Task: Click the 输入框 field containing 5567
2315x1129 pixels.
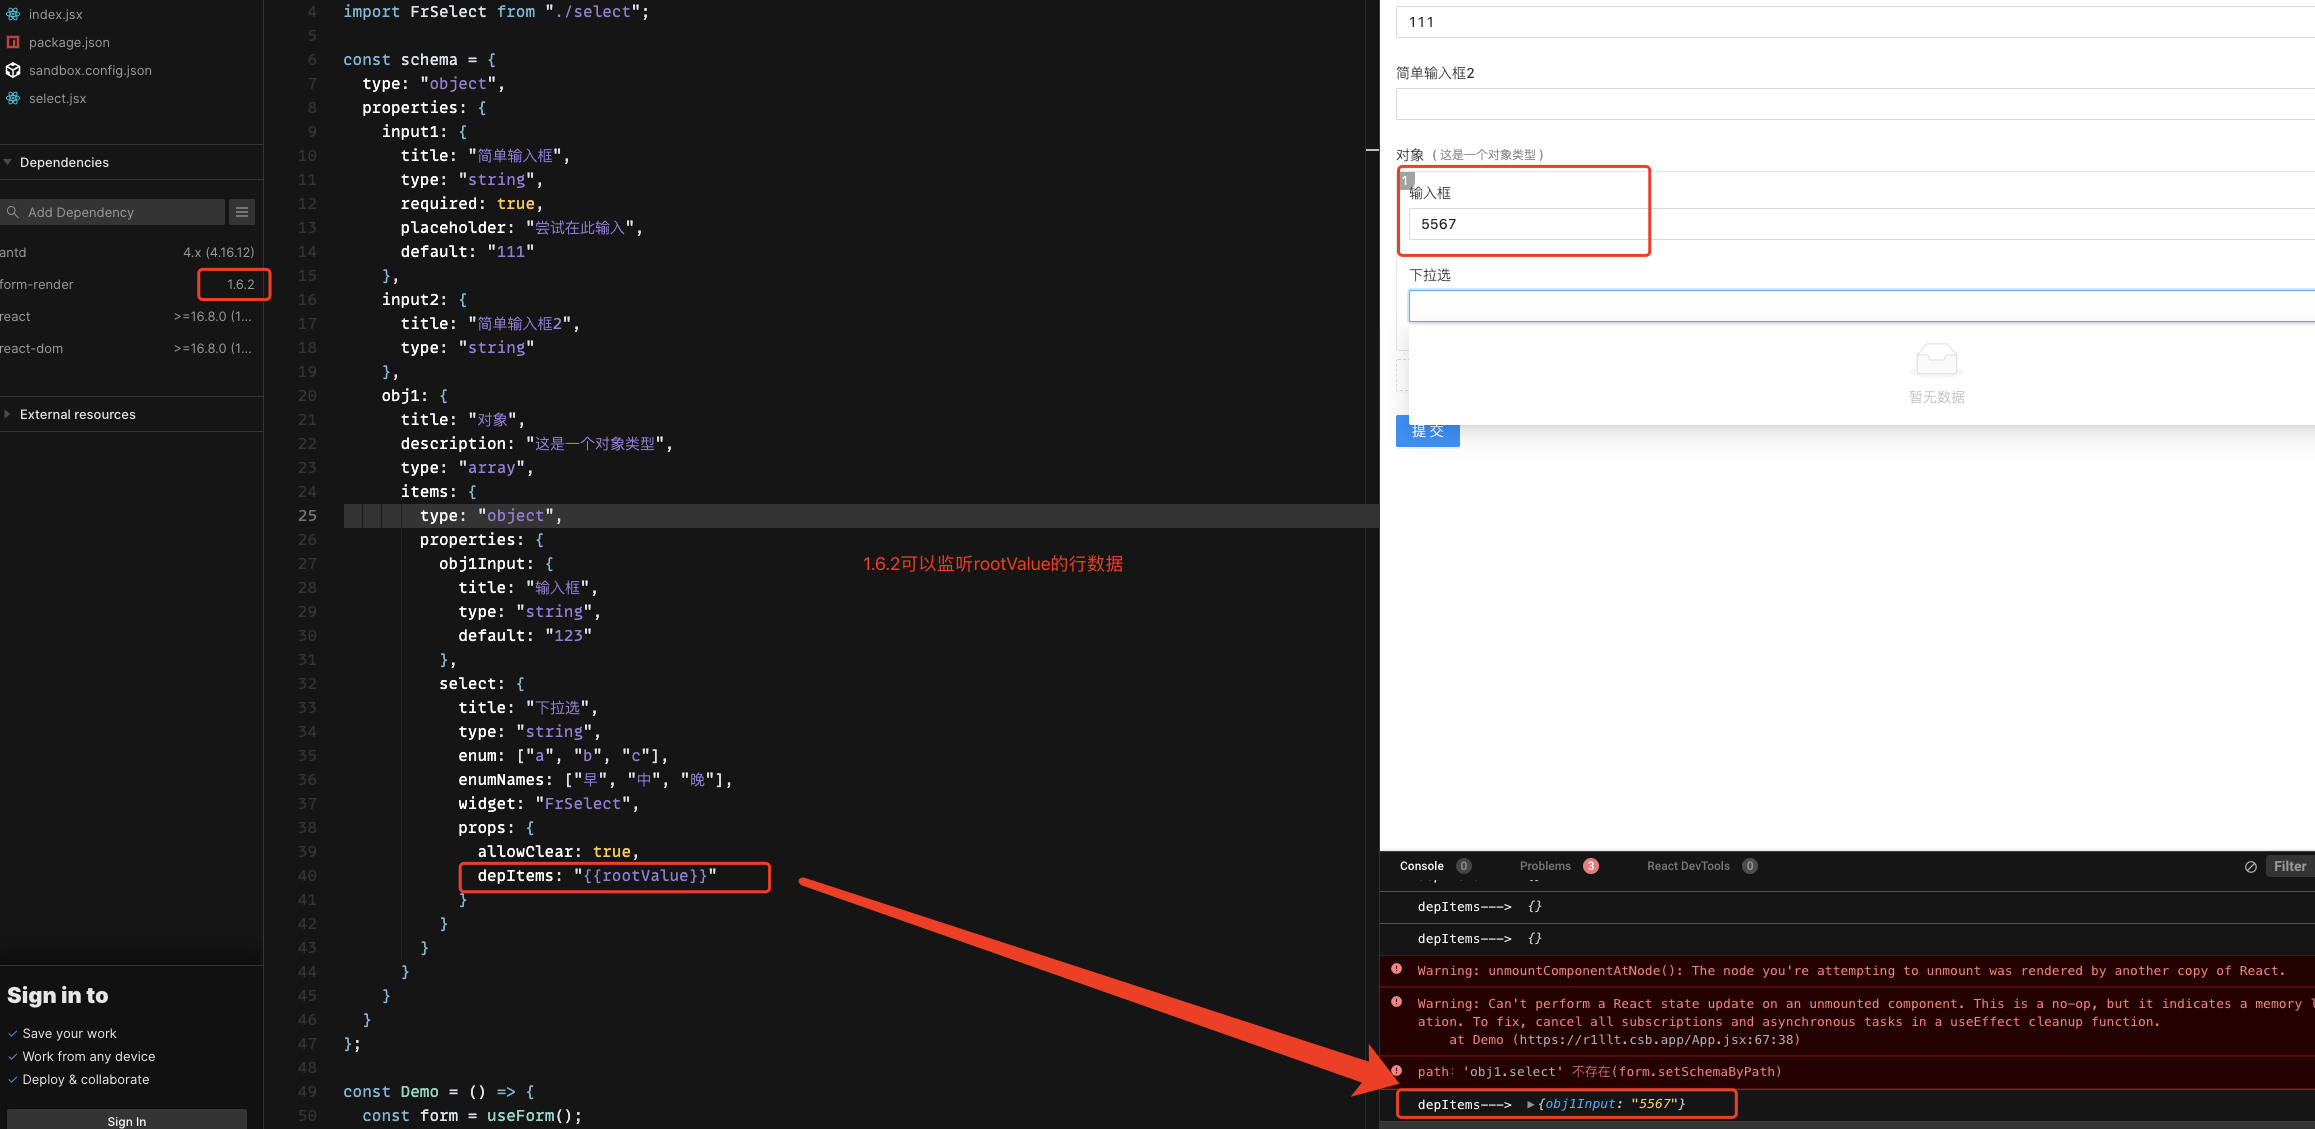Action: 1525,224
